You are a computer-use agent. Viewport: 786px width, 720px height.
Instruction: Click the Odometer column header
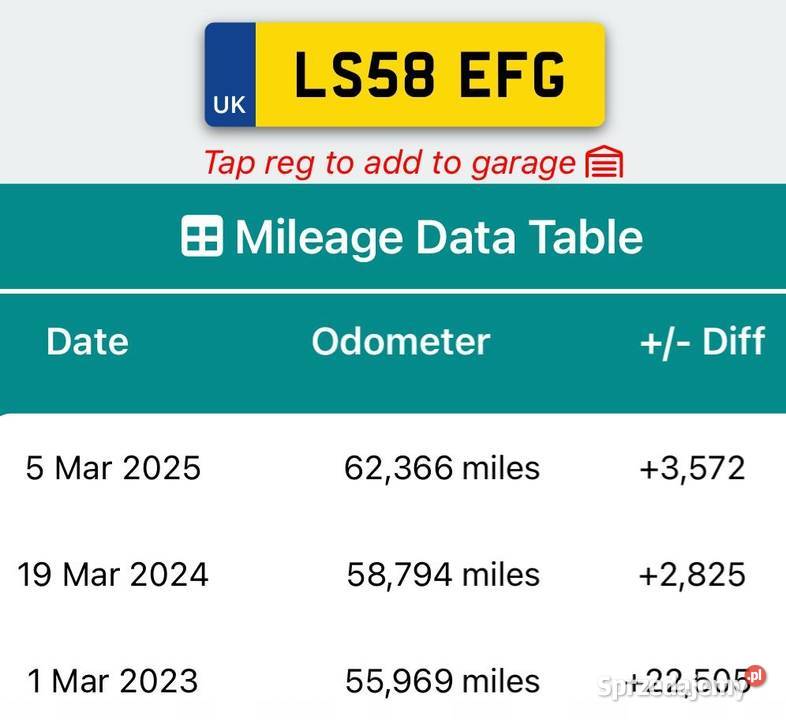pos(400,341)
